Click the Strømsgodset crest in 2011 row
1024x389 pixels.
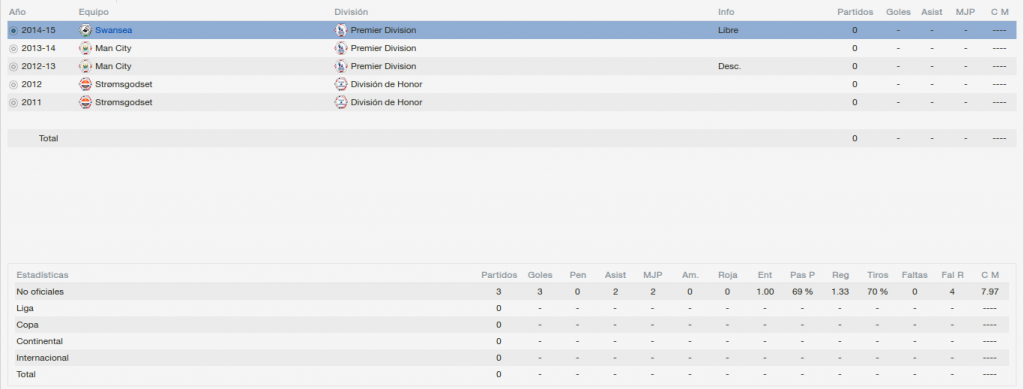(x=85, y=102)
